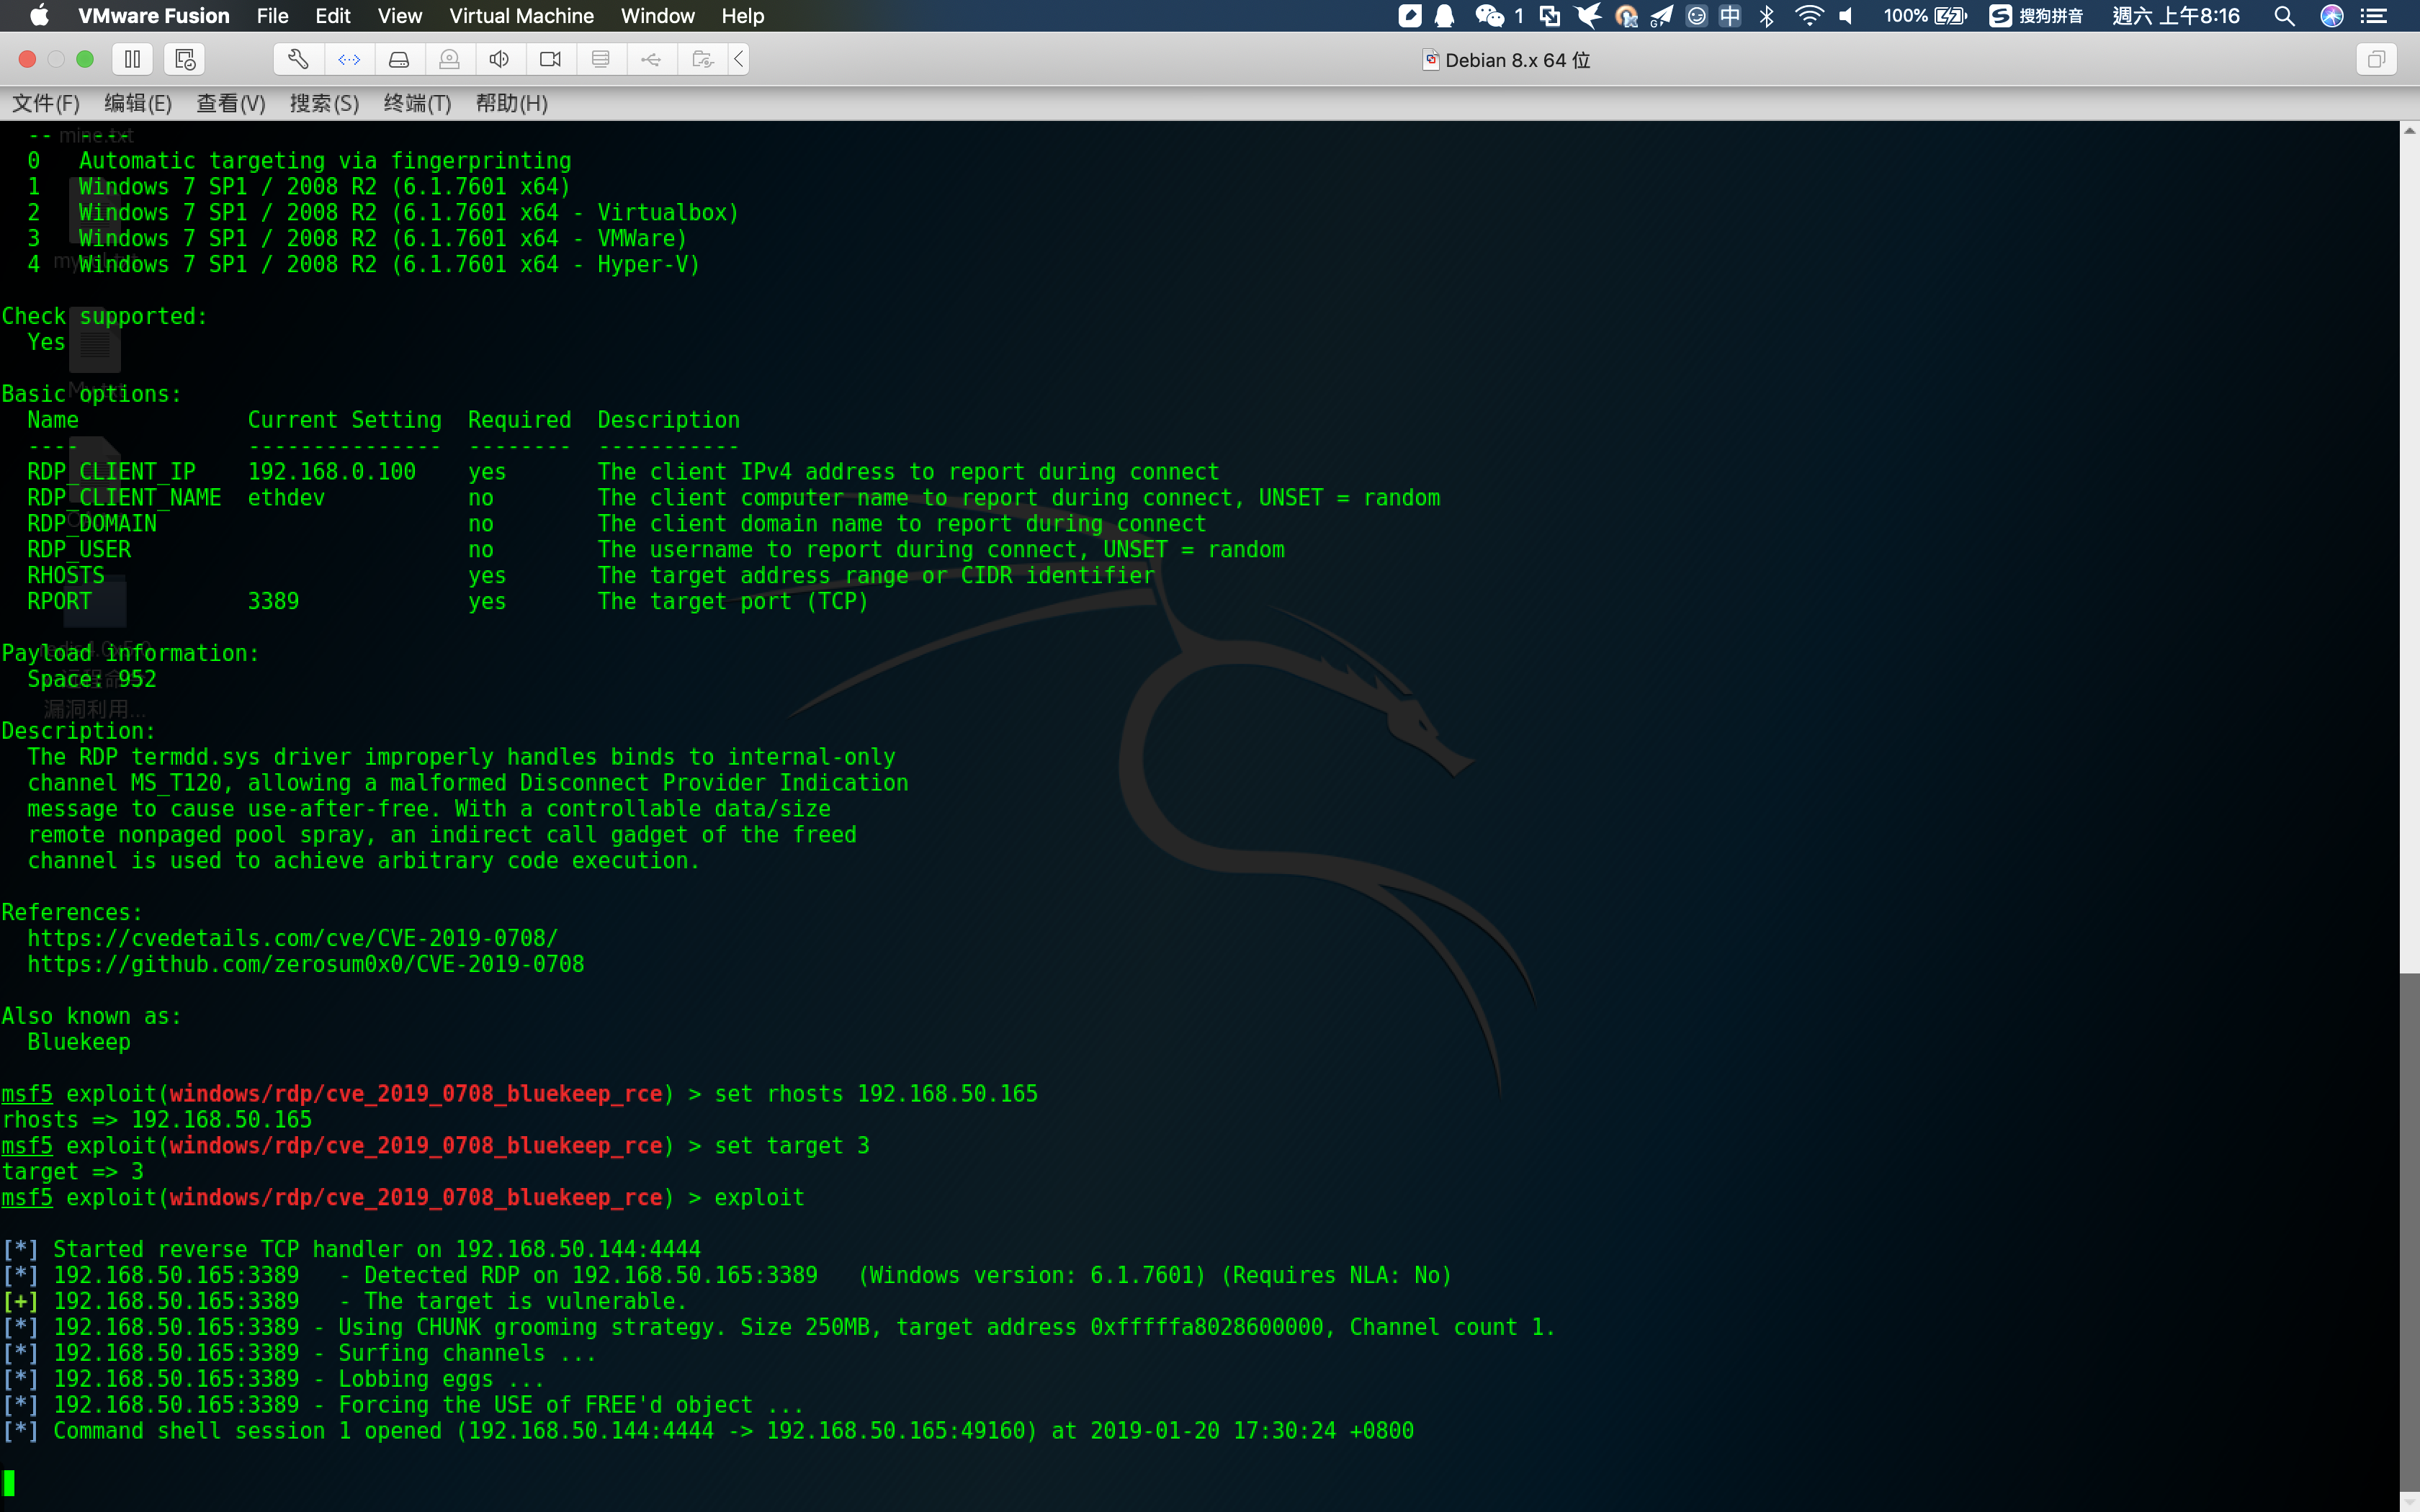
Task: Click the USB device icon
Action: point(651,60)
